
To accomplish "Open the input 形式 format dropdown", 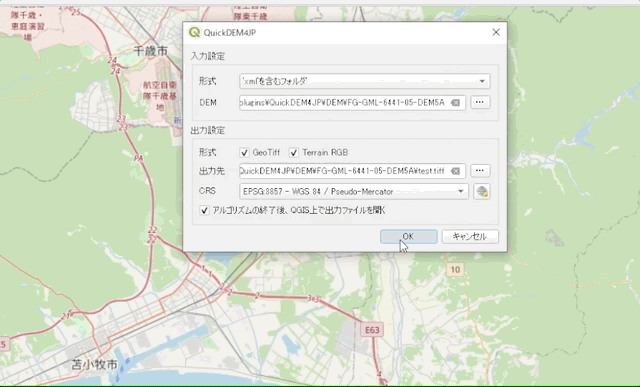I will [x=364, y=81].
